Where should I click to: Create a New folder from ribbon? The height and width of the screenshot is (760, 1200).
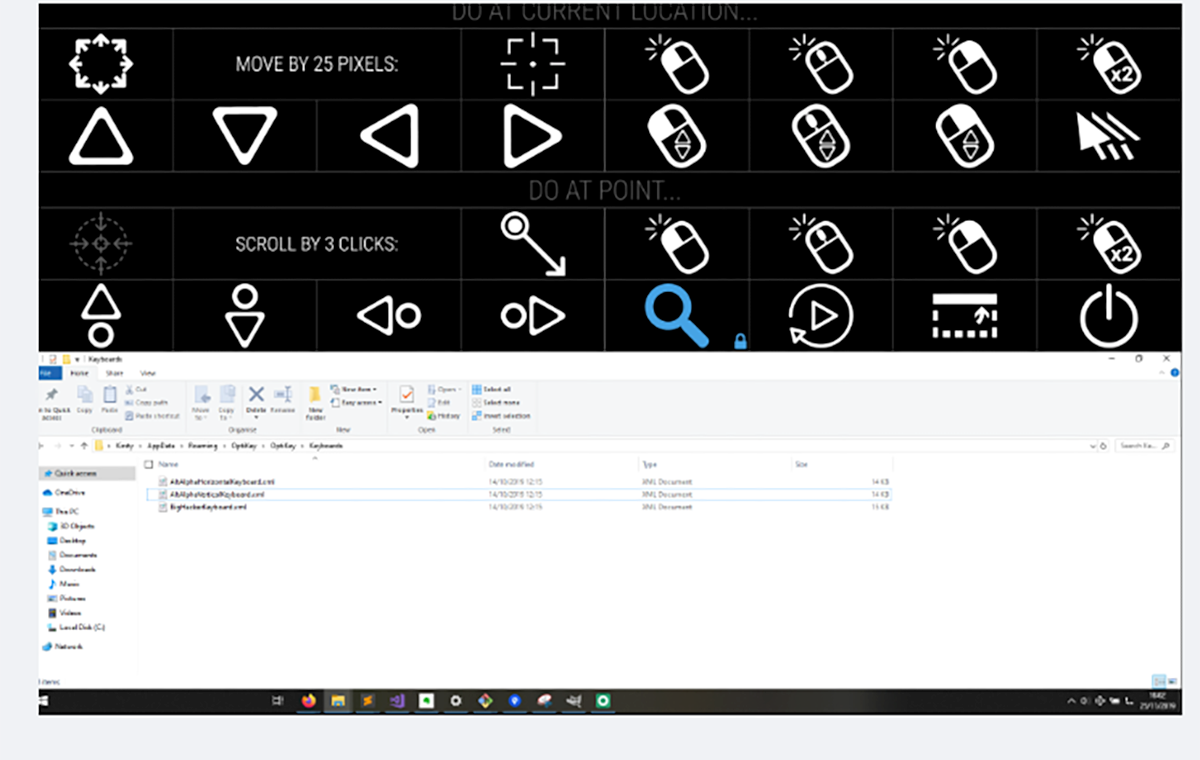[x=315, y=403]
